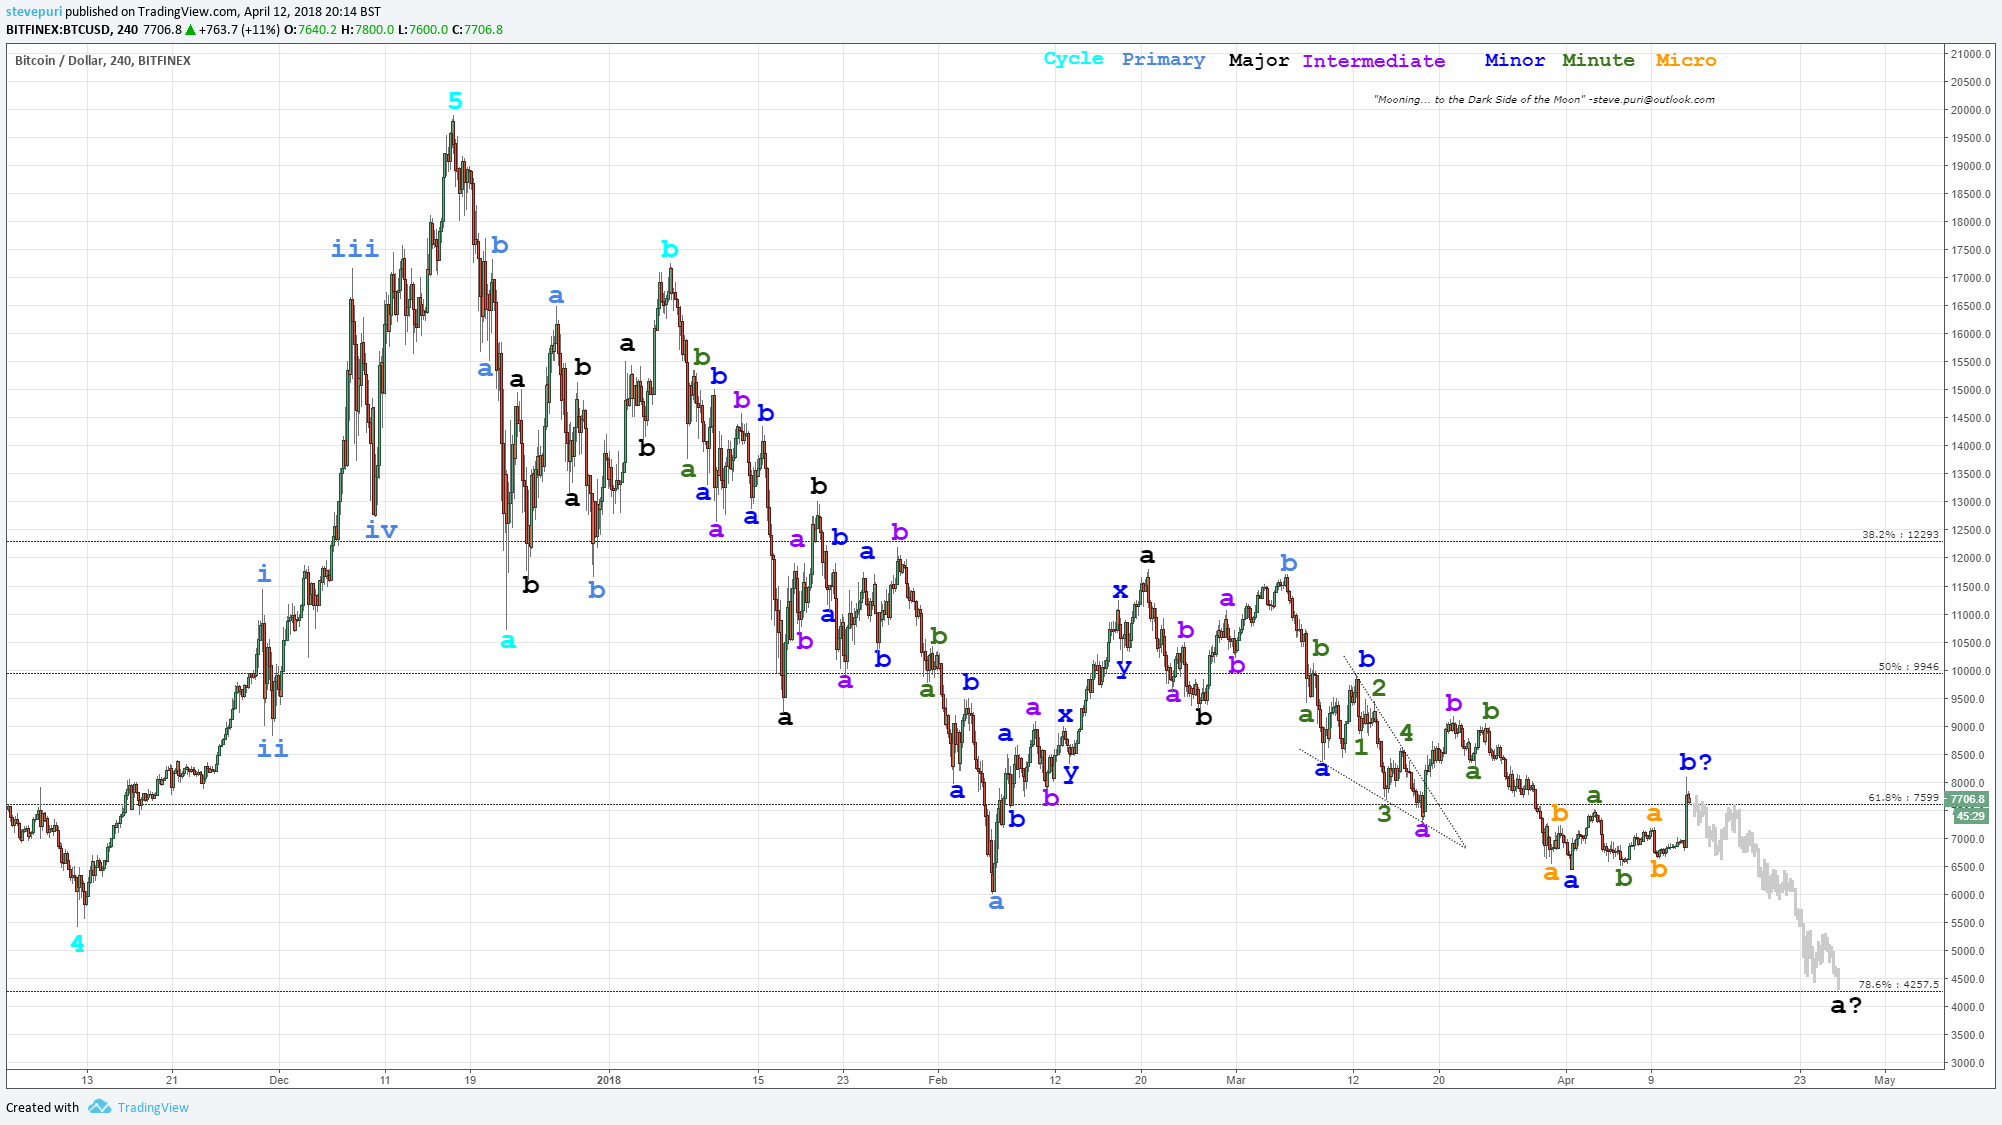Image resolution: width=2002 pixels, height=1125 pixels.
Task: Click the Mooning quote text annotation
Action: (x=1544, y=100)
